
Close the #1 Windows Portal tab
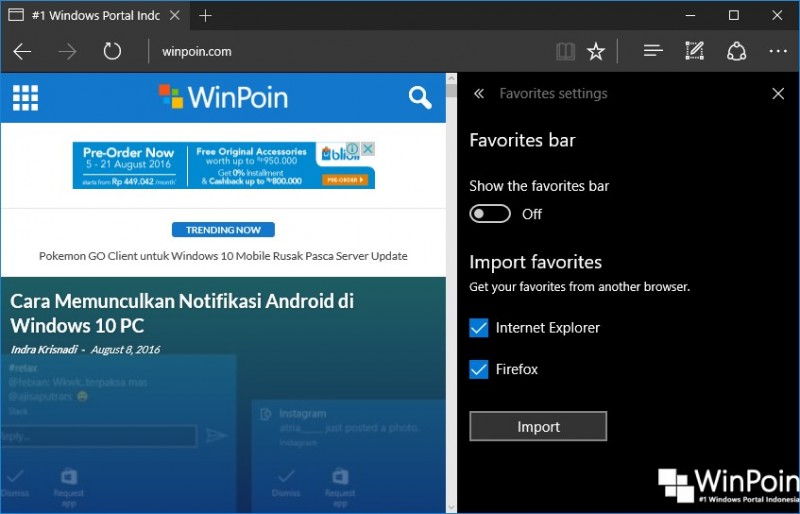coord(174,15)
